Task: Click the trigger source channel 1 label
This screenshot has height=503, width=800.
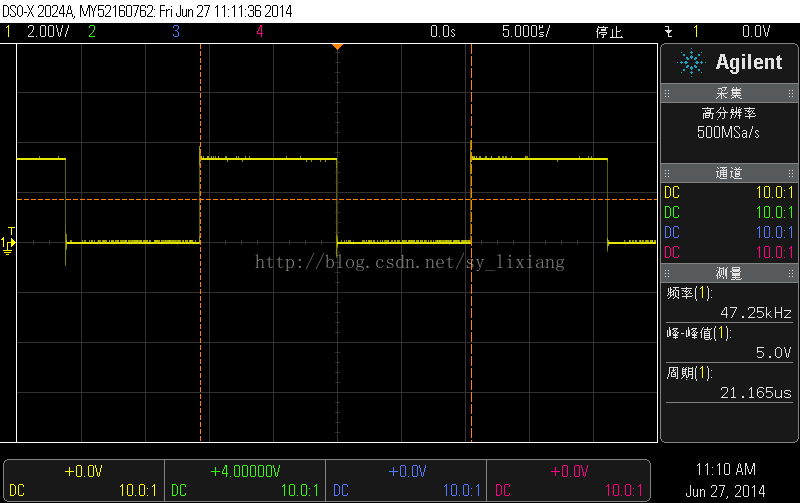Action: (695, 32)
